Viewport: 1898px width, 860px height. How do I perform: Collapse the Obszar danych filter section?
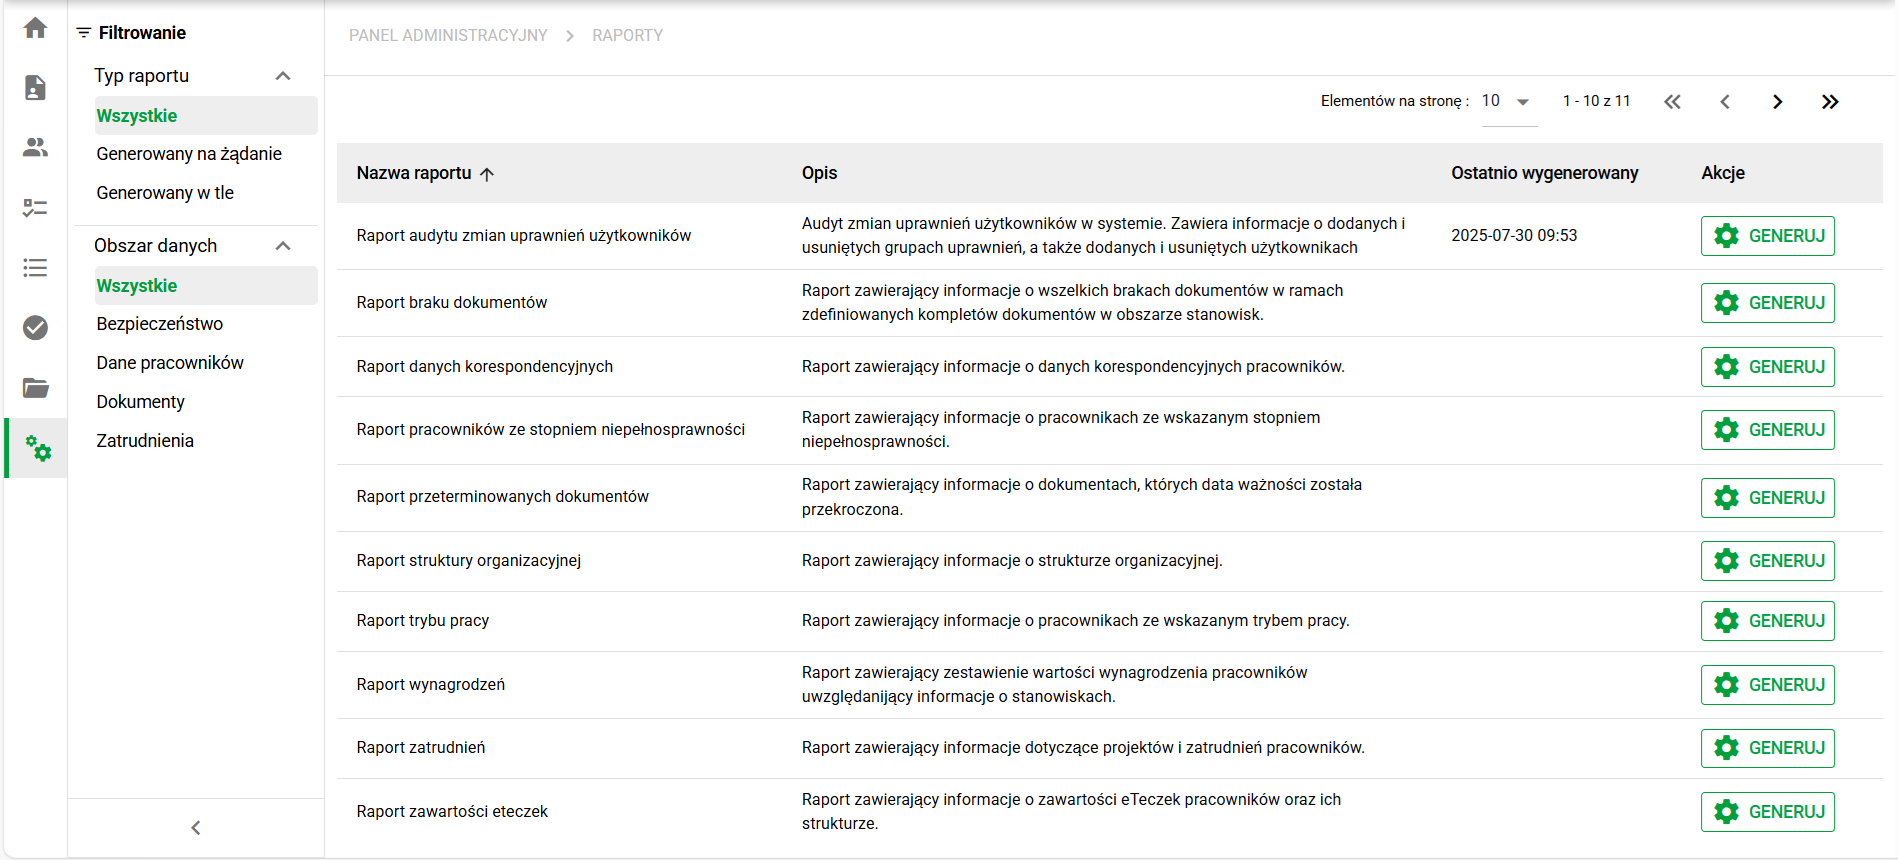(x=283, y=246)
